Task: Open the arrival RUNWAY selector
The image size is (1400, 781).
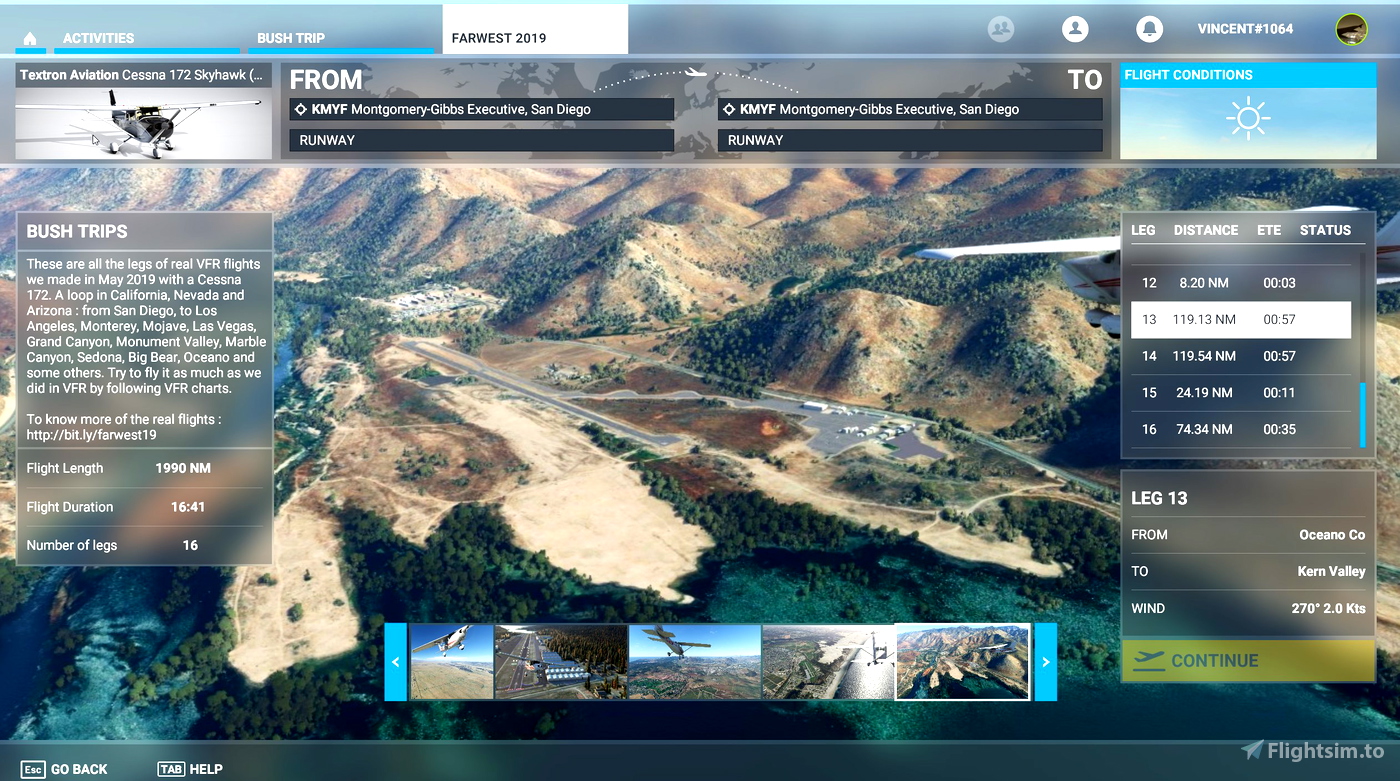Action: click(910, 140)
